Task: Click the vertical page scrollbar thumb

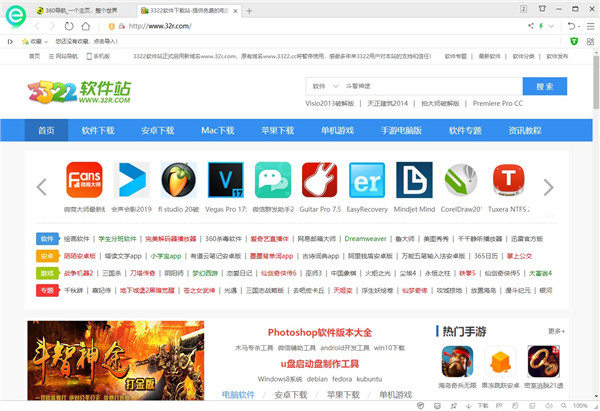Action: (x=596, y=82)
